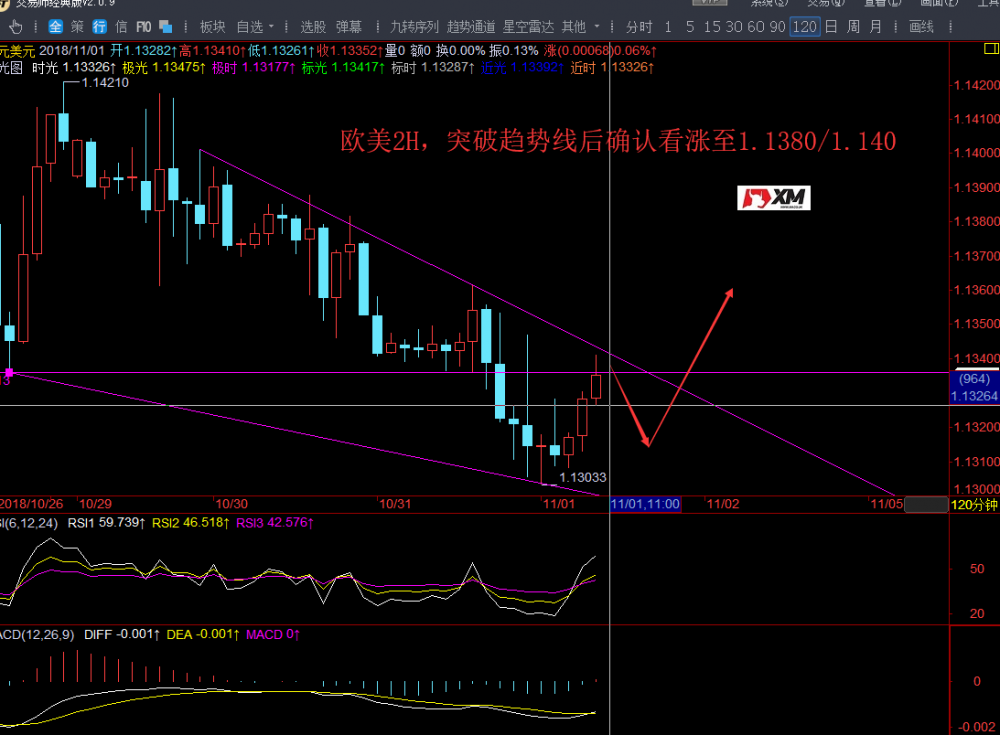Viewport: 1000px width, 735px height.
Task: Toggle 弹幕 bullet comments
Action: [349, 27]
